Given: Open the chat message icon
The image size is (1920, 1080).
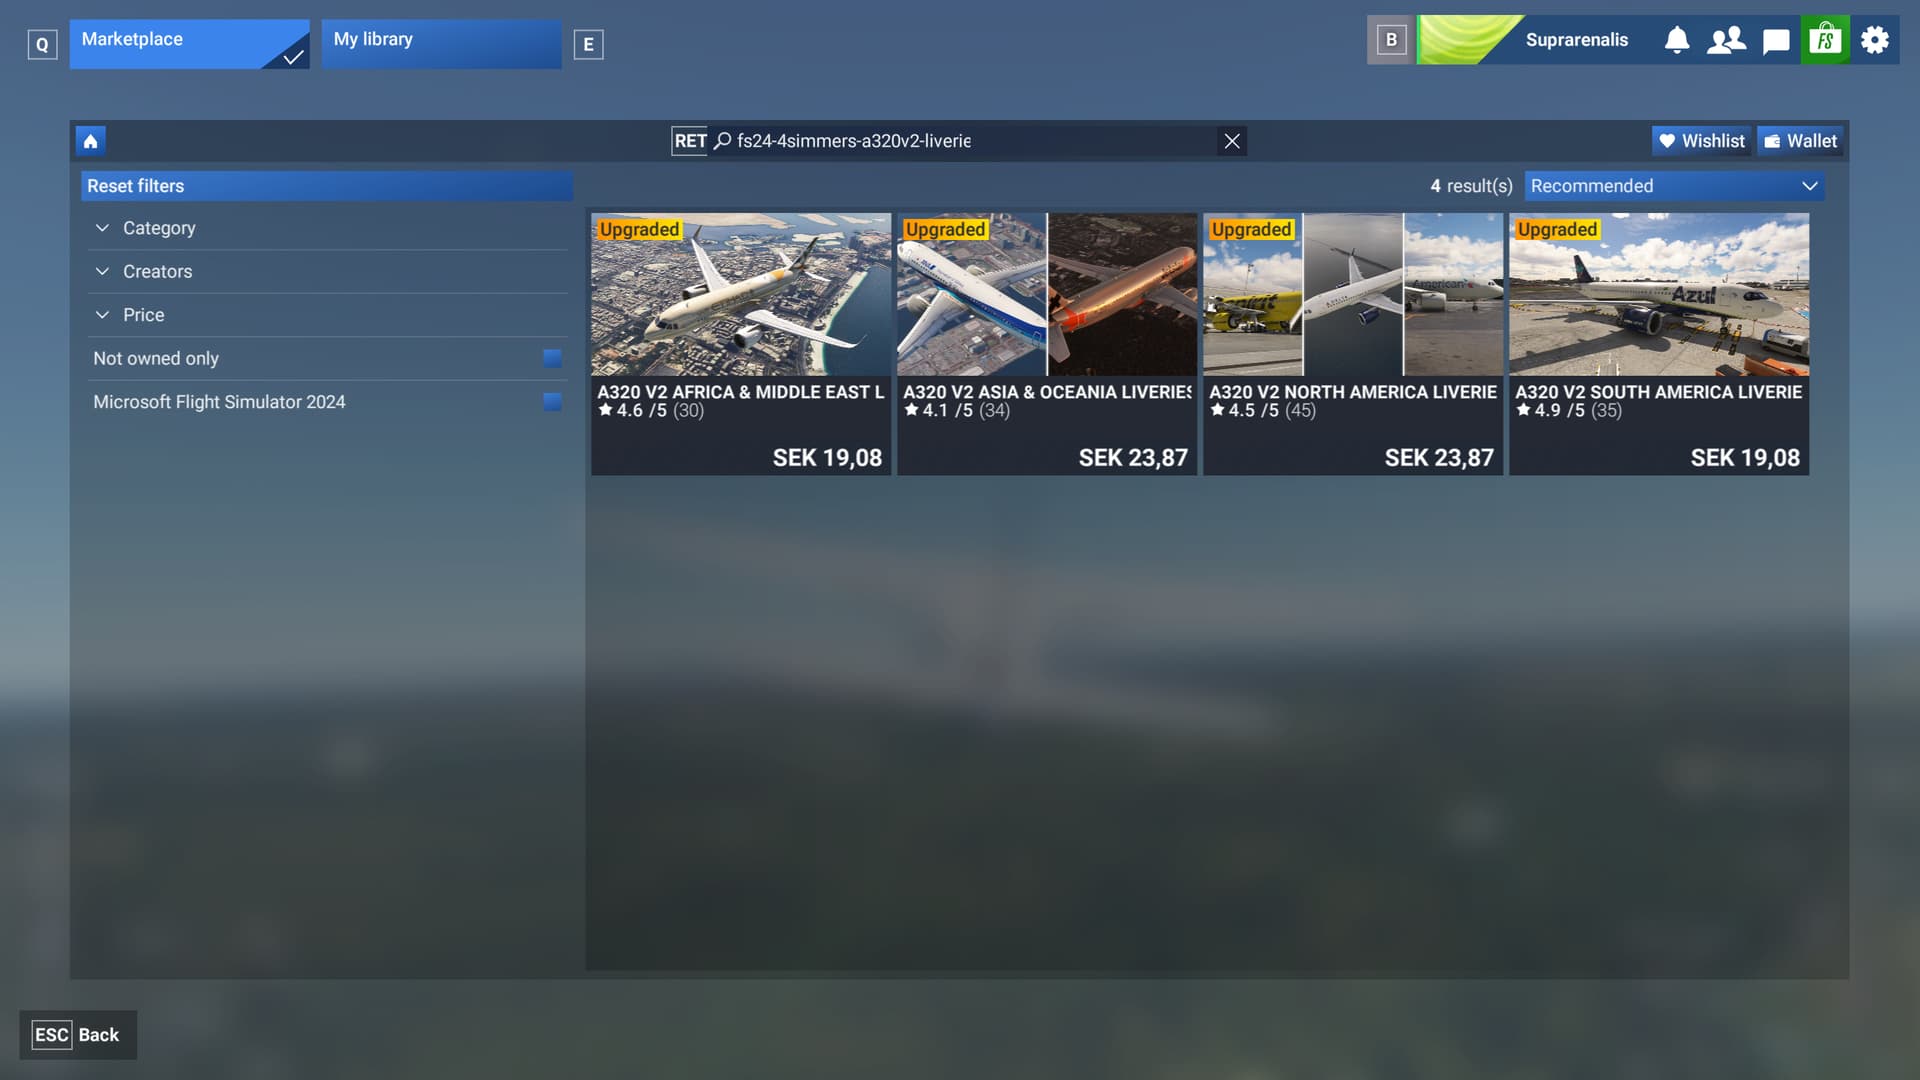Looking at the screenshot, I should click(x=1776, y=41).
